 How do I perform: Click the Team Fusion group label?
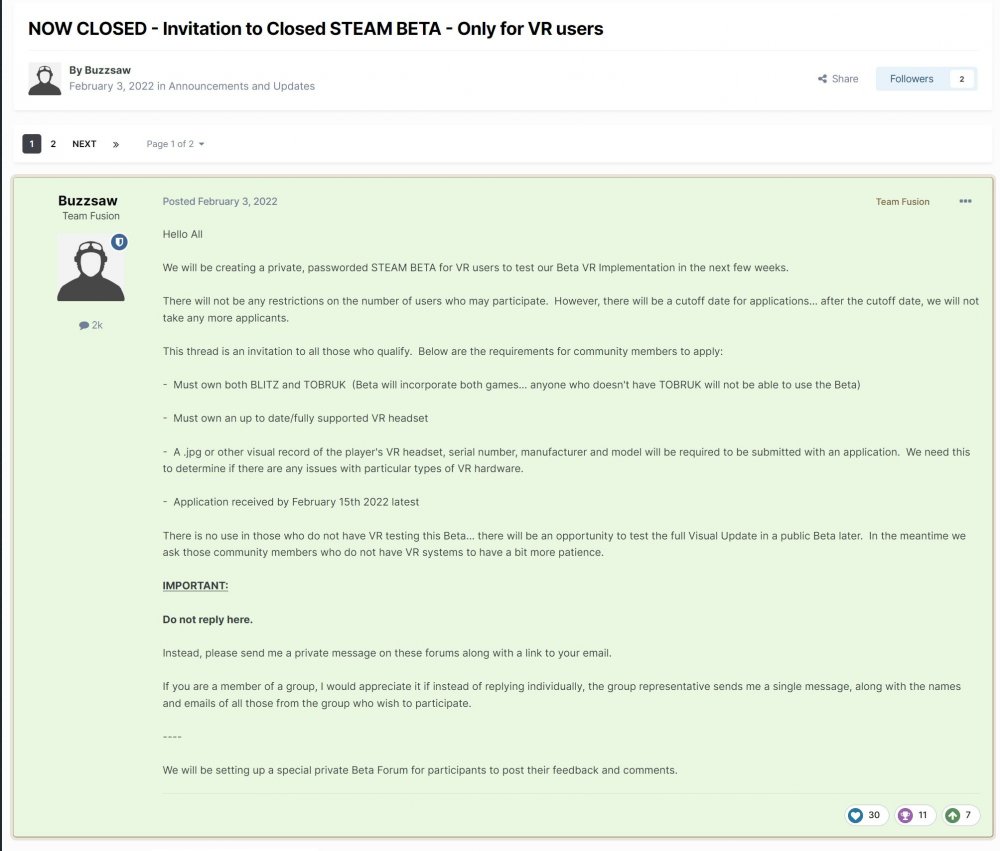tap(903, 201)
